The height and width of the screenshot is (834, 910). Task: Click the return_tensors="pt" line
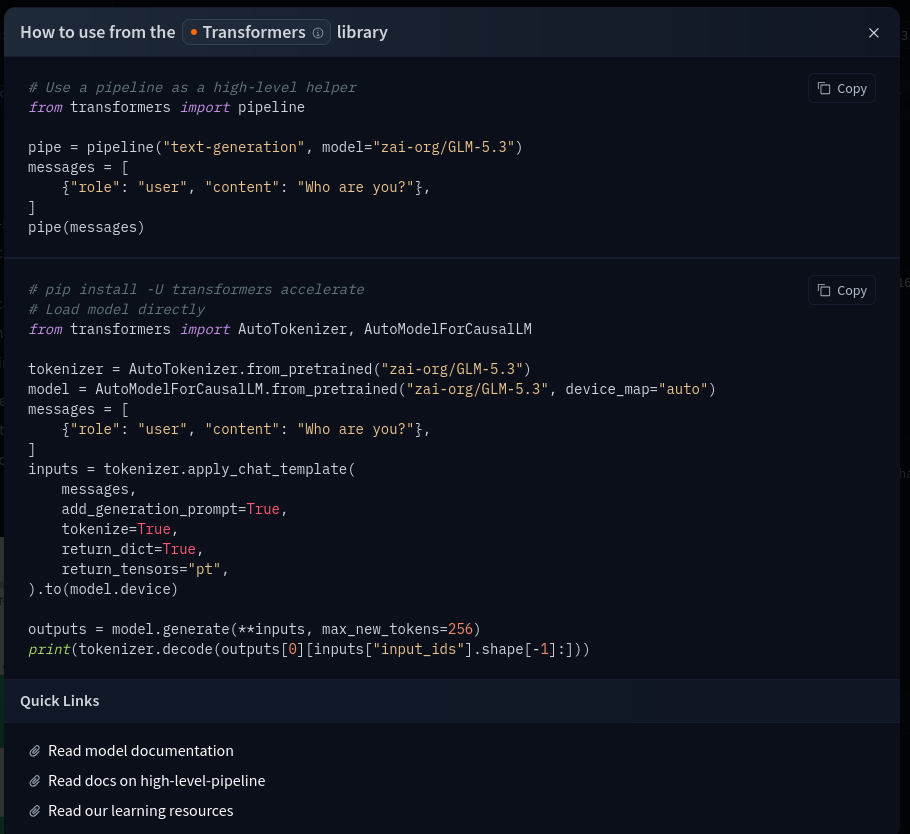tap(145, 569)
